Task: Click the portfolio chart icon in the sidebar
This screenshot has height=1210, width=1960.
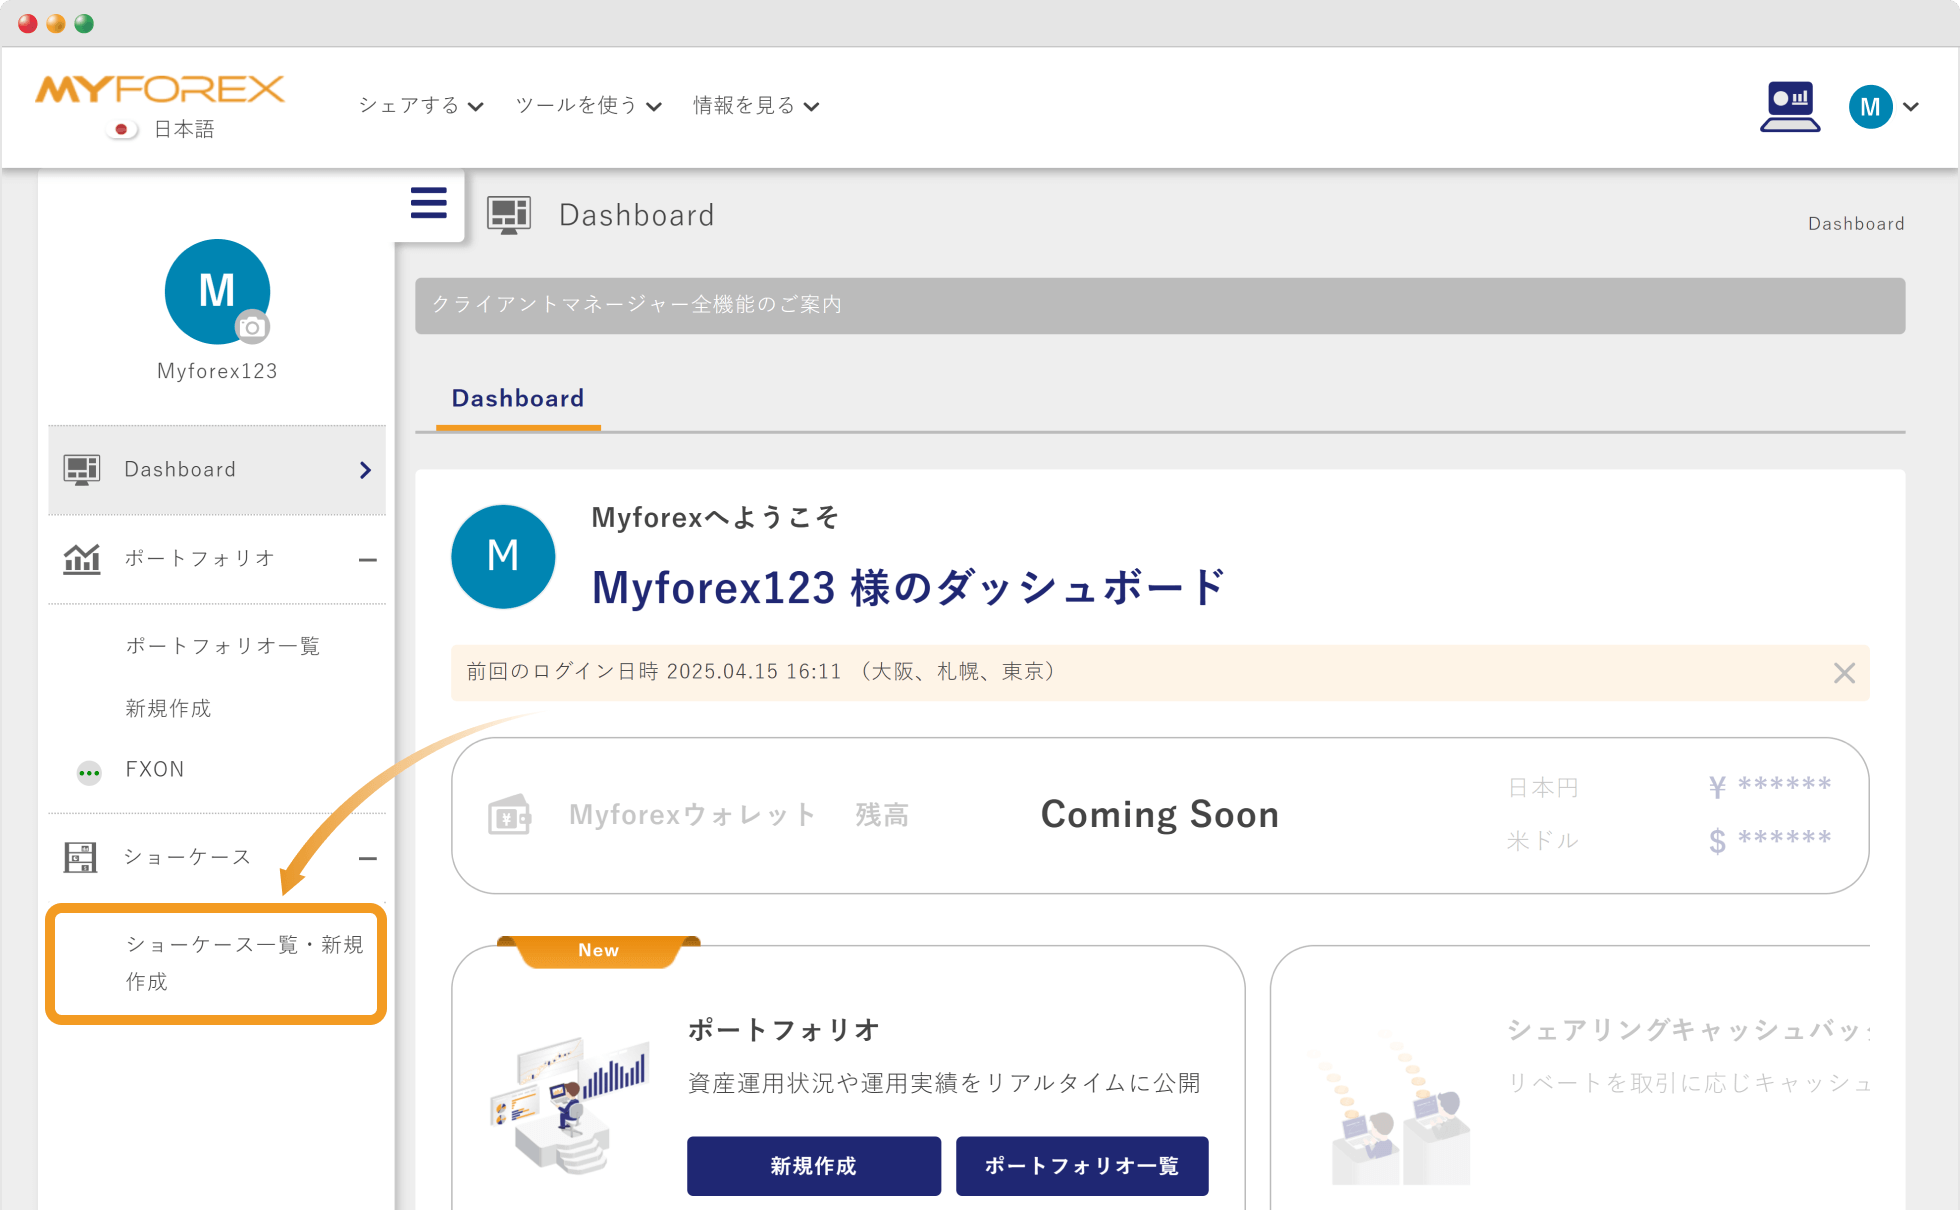Action: pos(84,558)
